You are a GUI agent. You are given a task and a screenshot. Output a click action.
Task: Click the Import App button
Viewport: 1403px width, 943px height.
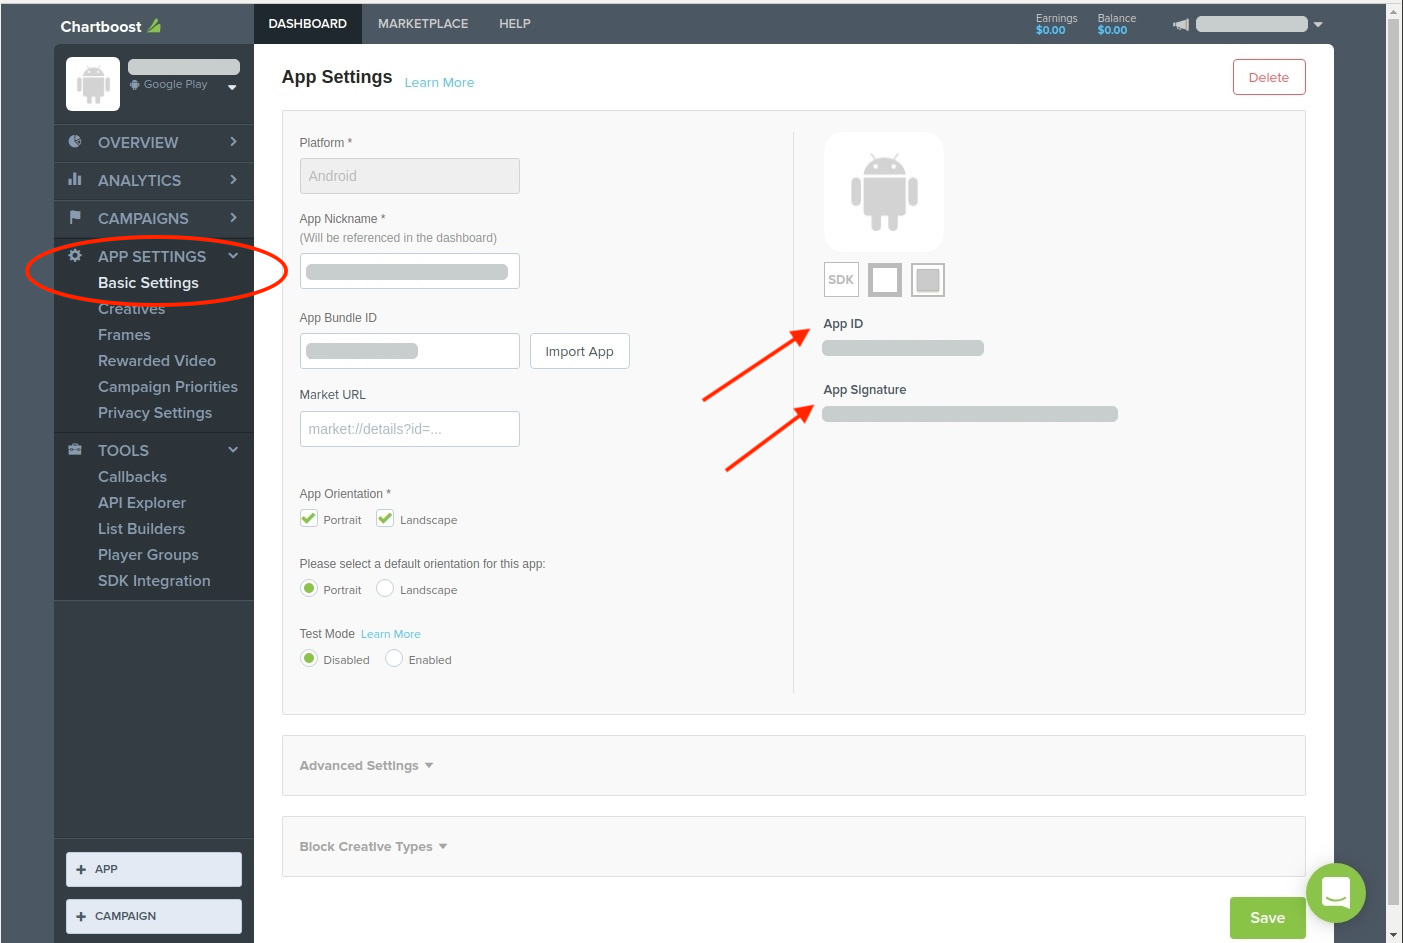pos(579,351)
